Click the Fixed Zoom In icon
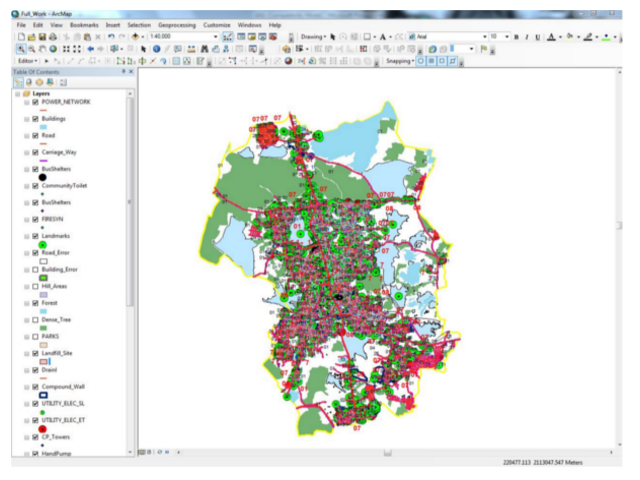This screenshot has height=480, width=640. pyautogui.click(x=66, y=49)
